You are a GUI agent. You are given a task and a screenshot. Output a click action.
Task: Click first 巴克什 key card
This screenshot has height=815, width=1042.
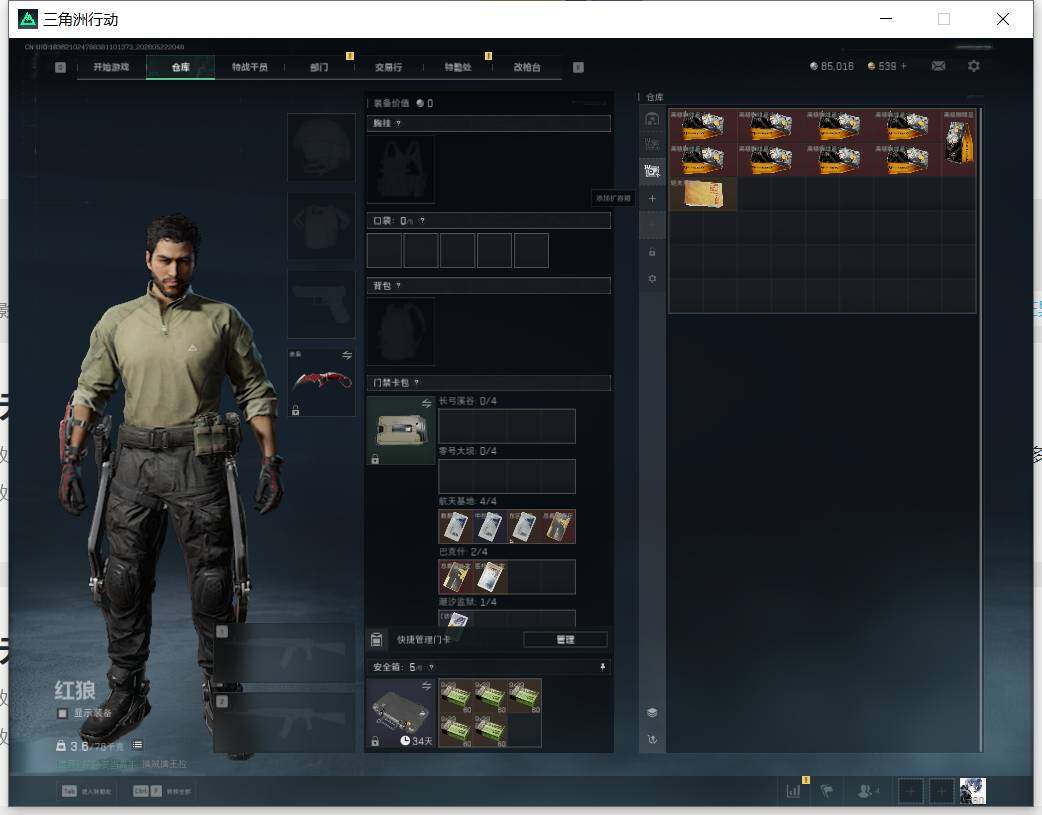(x=455, y=577)
